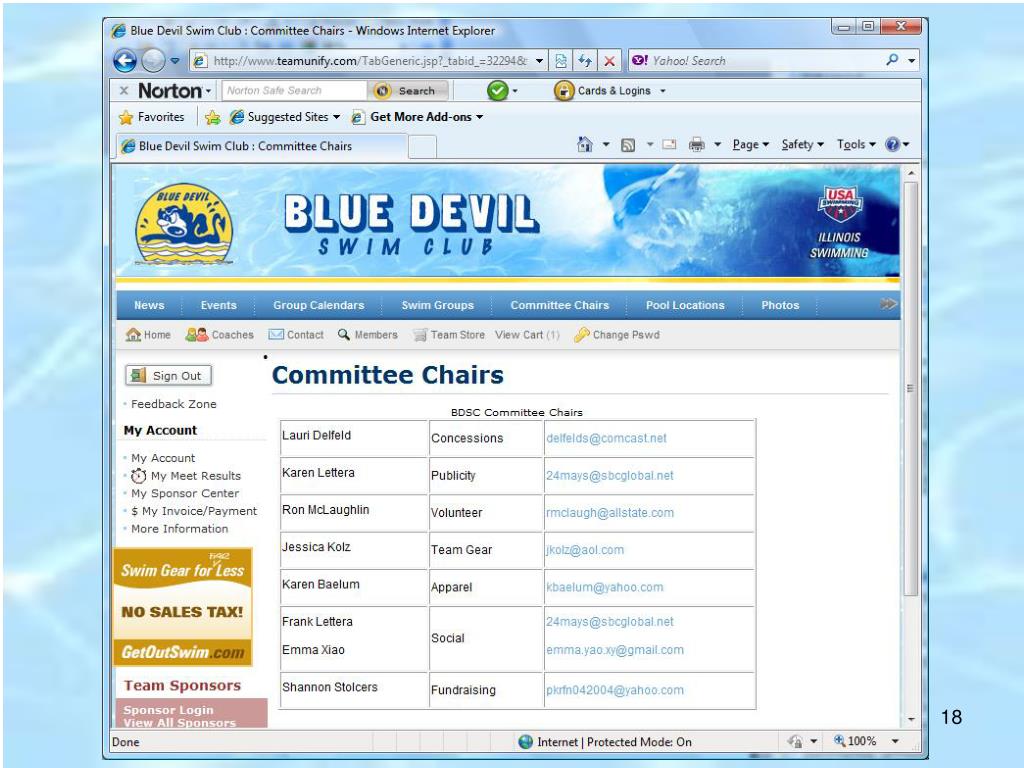Click Change Pswd key link
This screenshot has height=768, width=1024.
pyautogui.click(x=616, y=334)
